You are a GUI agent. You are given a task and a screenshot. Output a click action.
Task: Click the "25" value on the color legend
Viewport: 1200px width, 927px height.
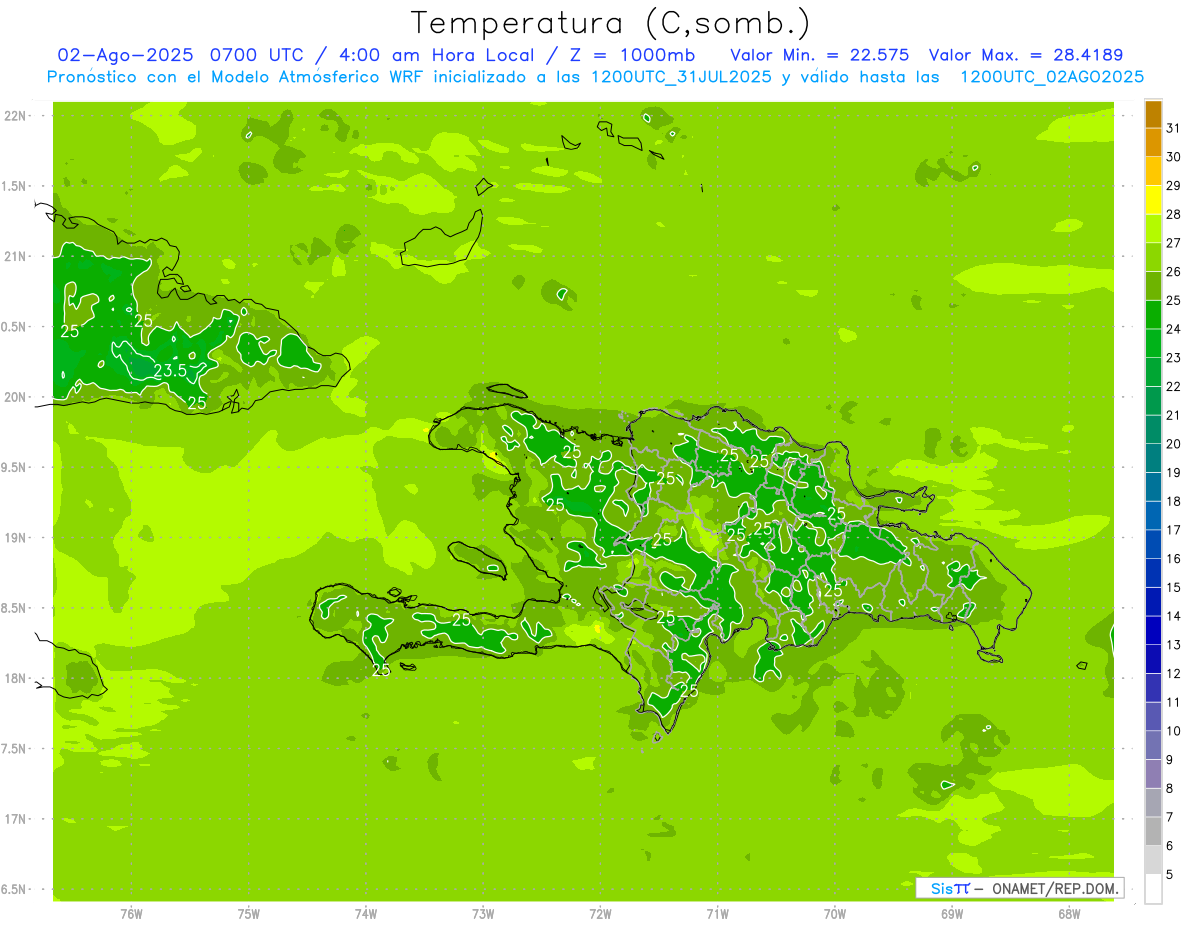pos(1173,300)
